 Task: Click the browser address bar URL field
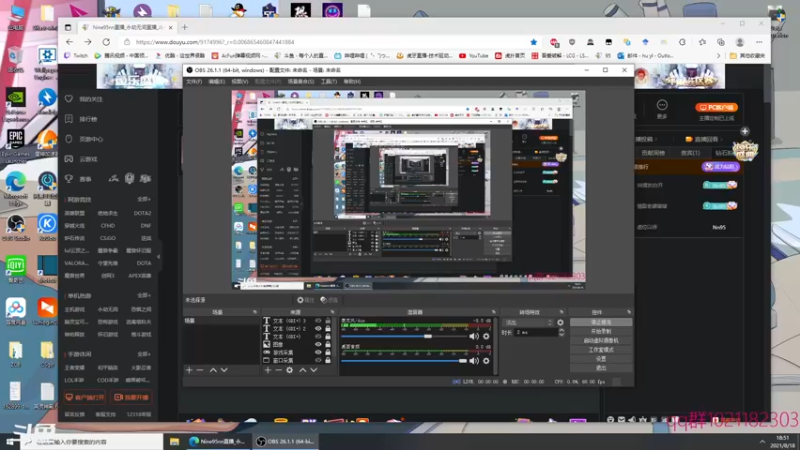[x=327, y=42]
